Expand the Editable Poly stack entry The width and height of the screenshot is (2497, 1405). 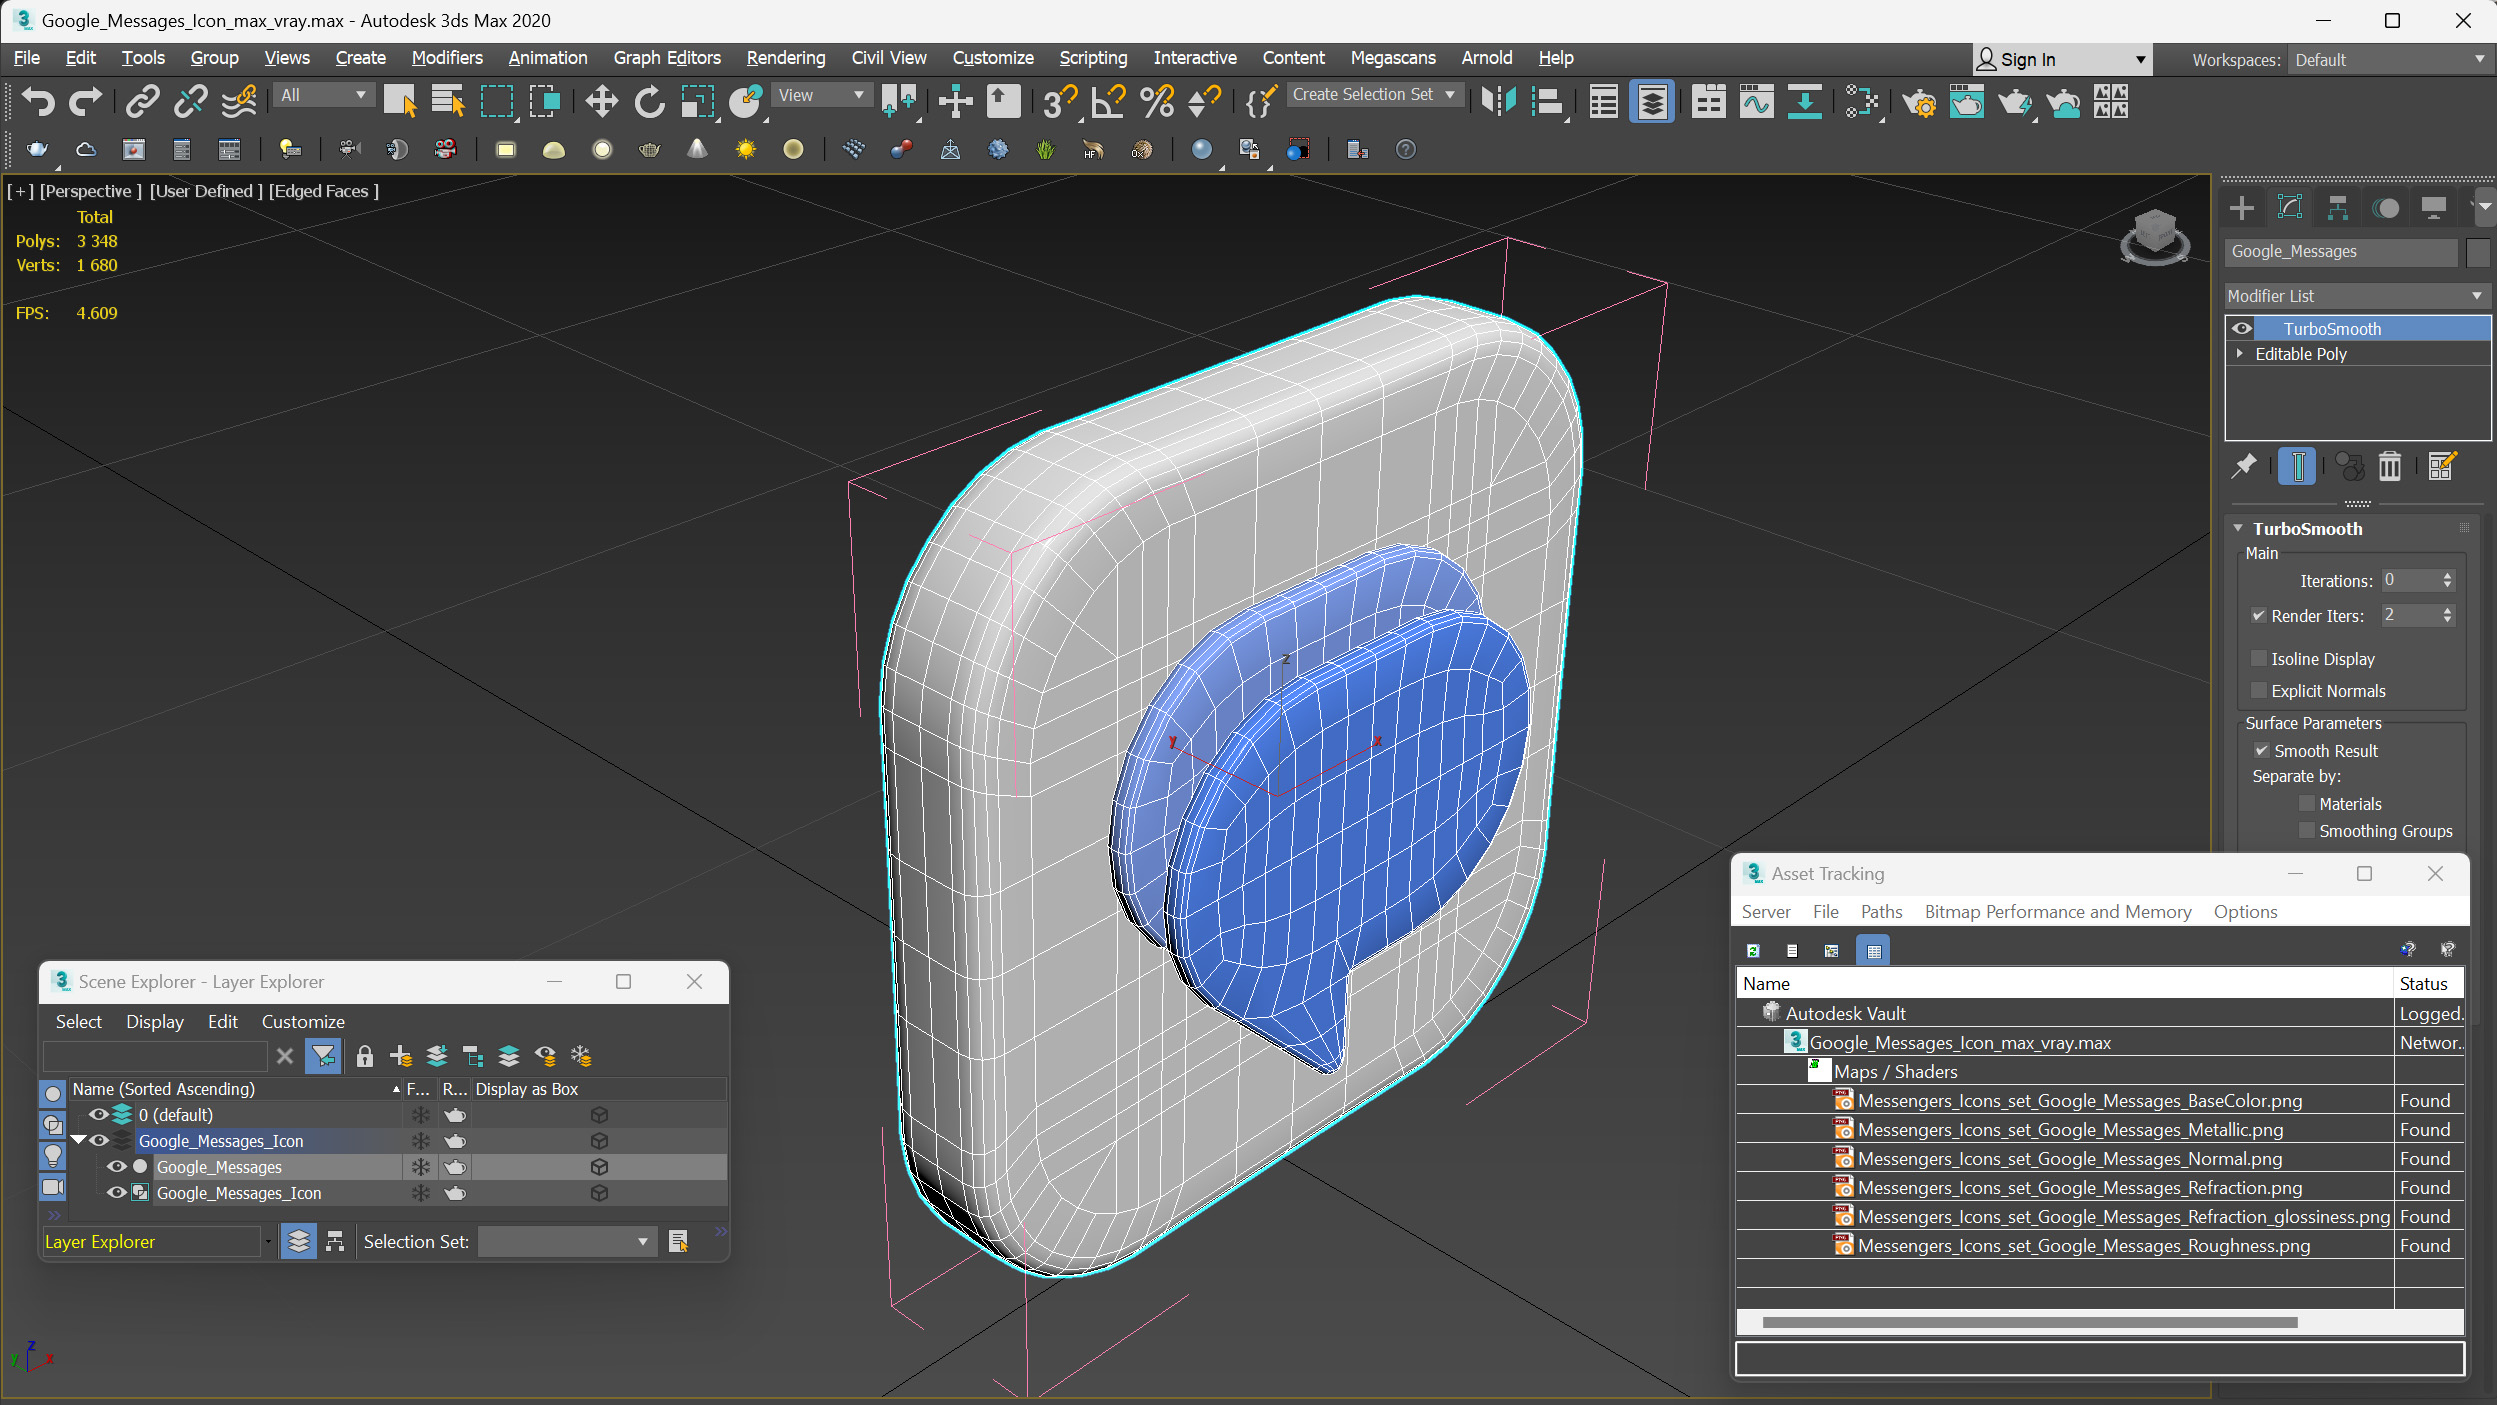[2240, 353]
